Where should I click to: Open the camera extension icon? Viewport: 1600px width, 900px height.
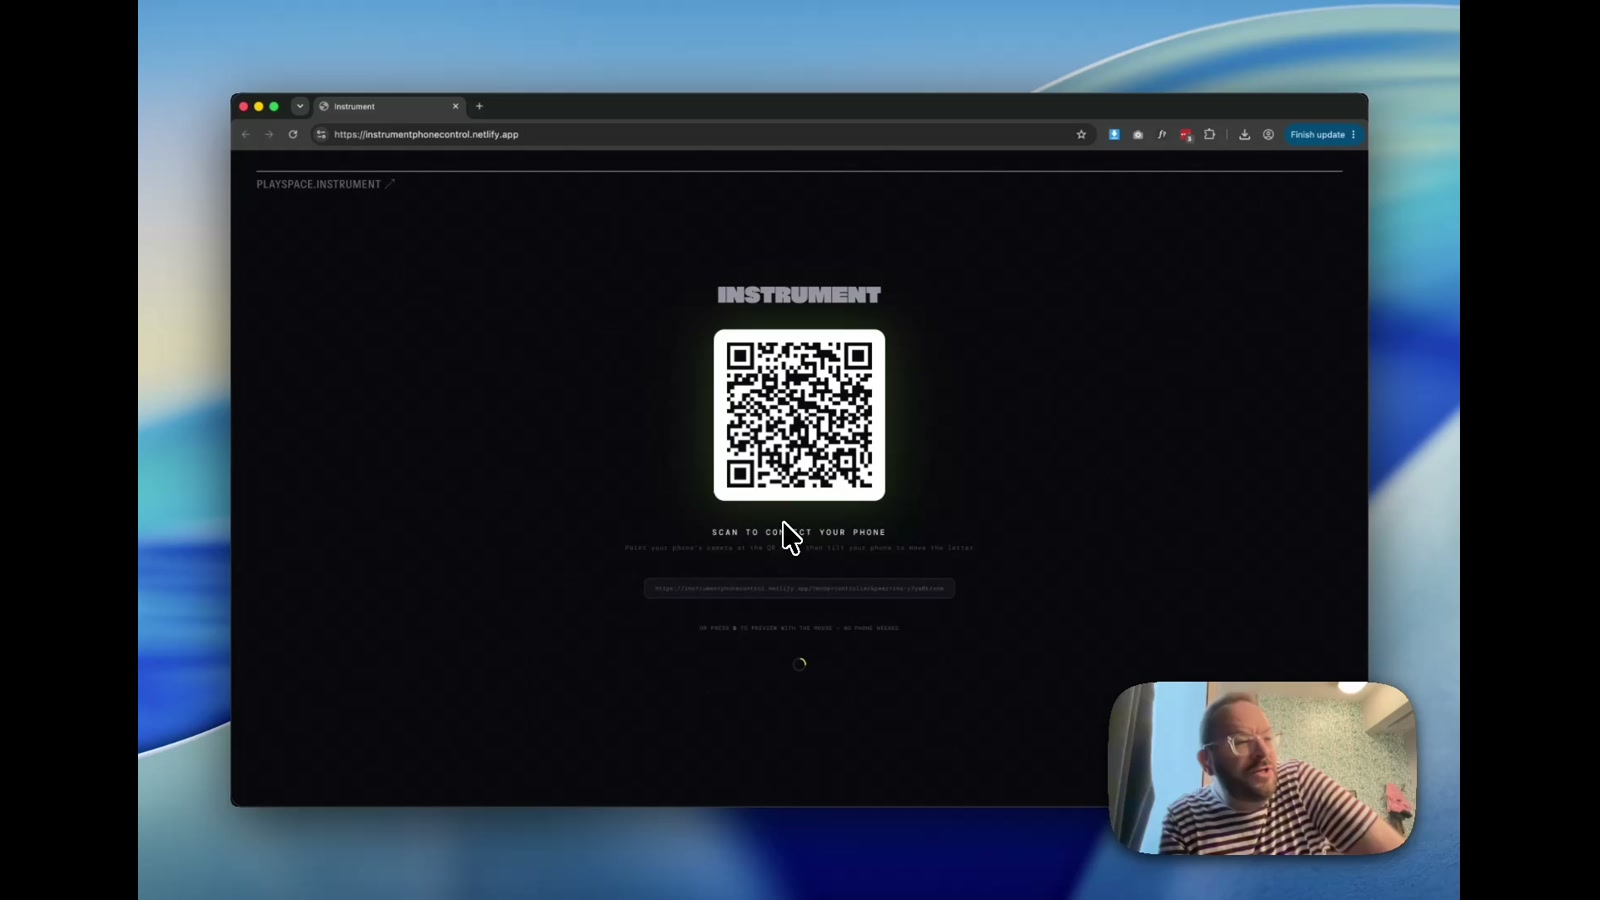pos(1138,134)
